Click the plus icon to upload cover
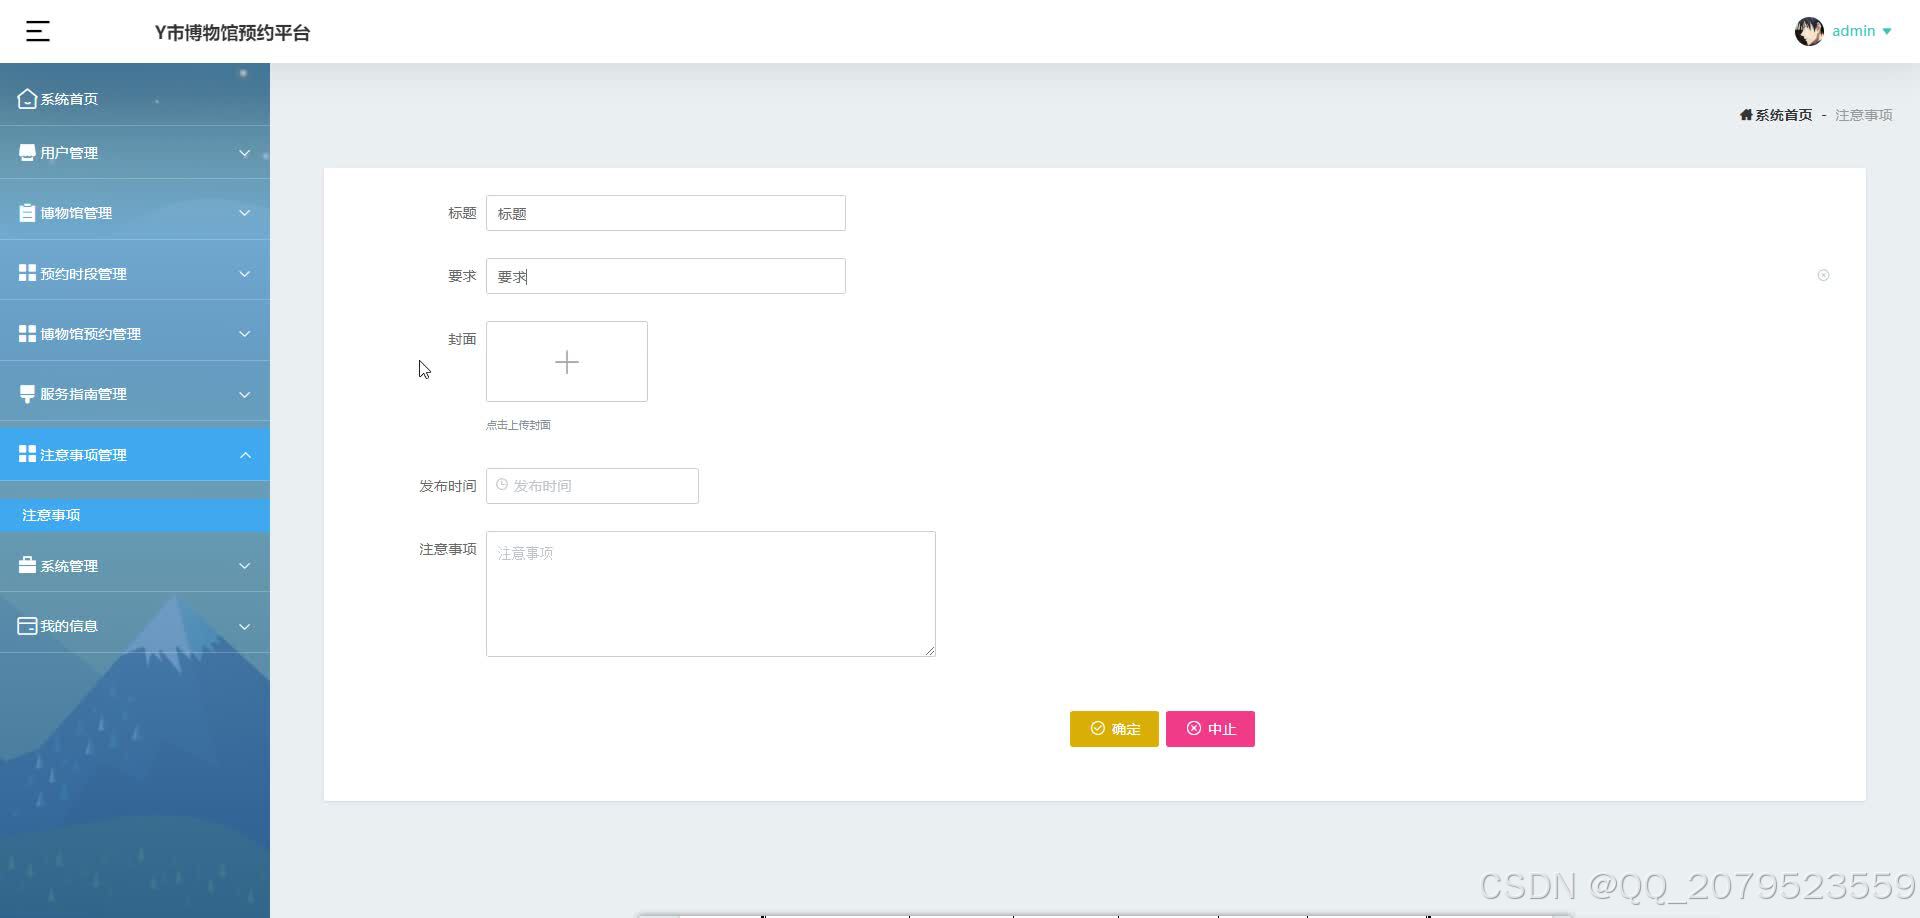This screenshot has height=918, width=1920. 567,361
